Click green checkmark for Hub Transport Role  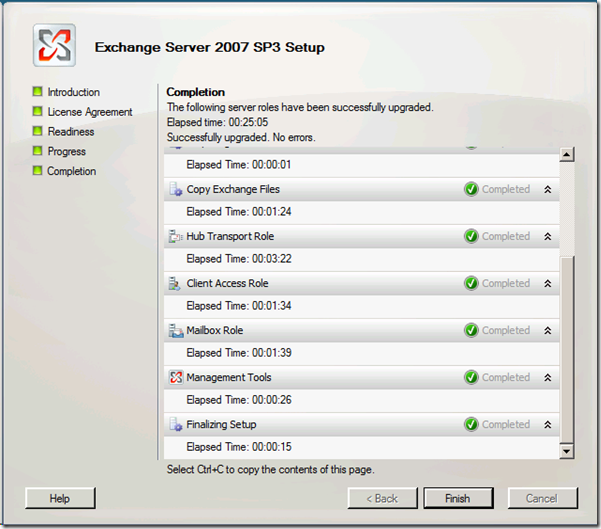(471, 237)
